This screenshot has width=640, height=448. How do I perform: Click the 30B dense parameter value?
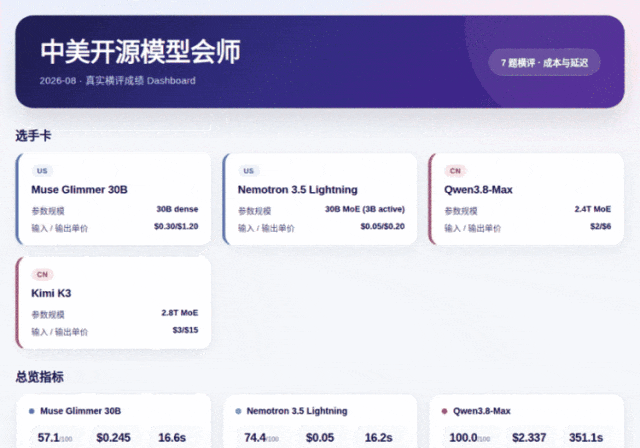[x=177, y=209]
